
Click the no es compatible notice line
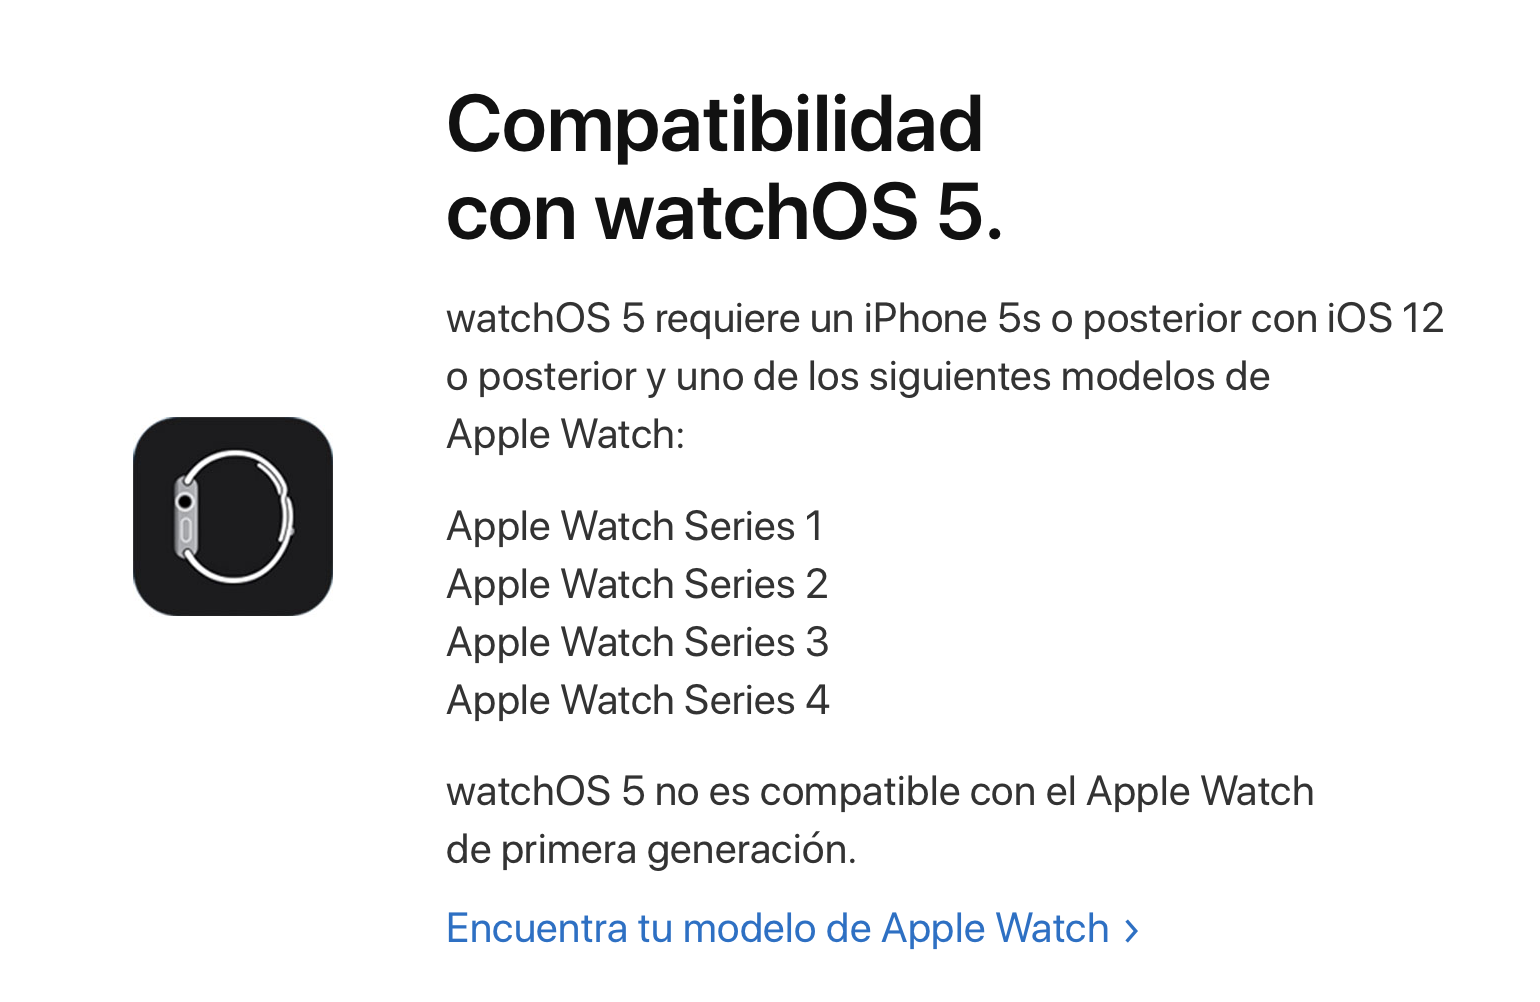click(880, 792)
